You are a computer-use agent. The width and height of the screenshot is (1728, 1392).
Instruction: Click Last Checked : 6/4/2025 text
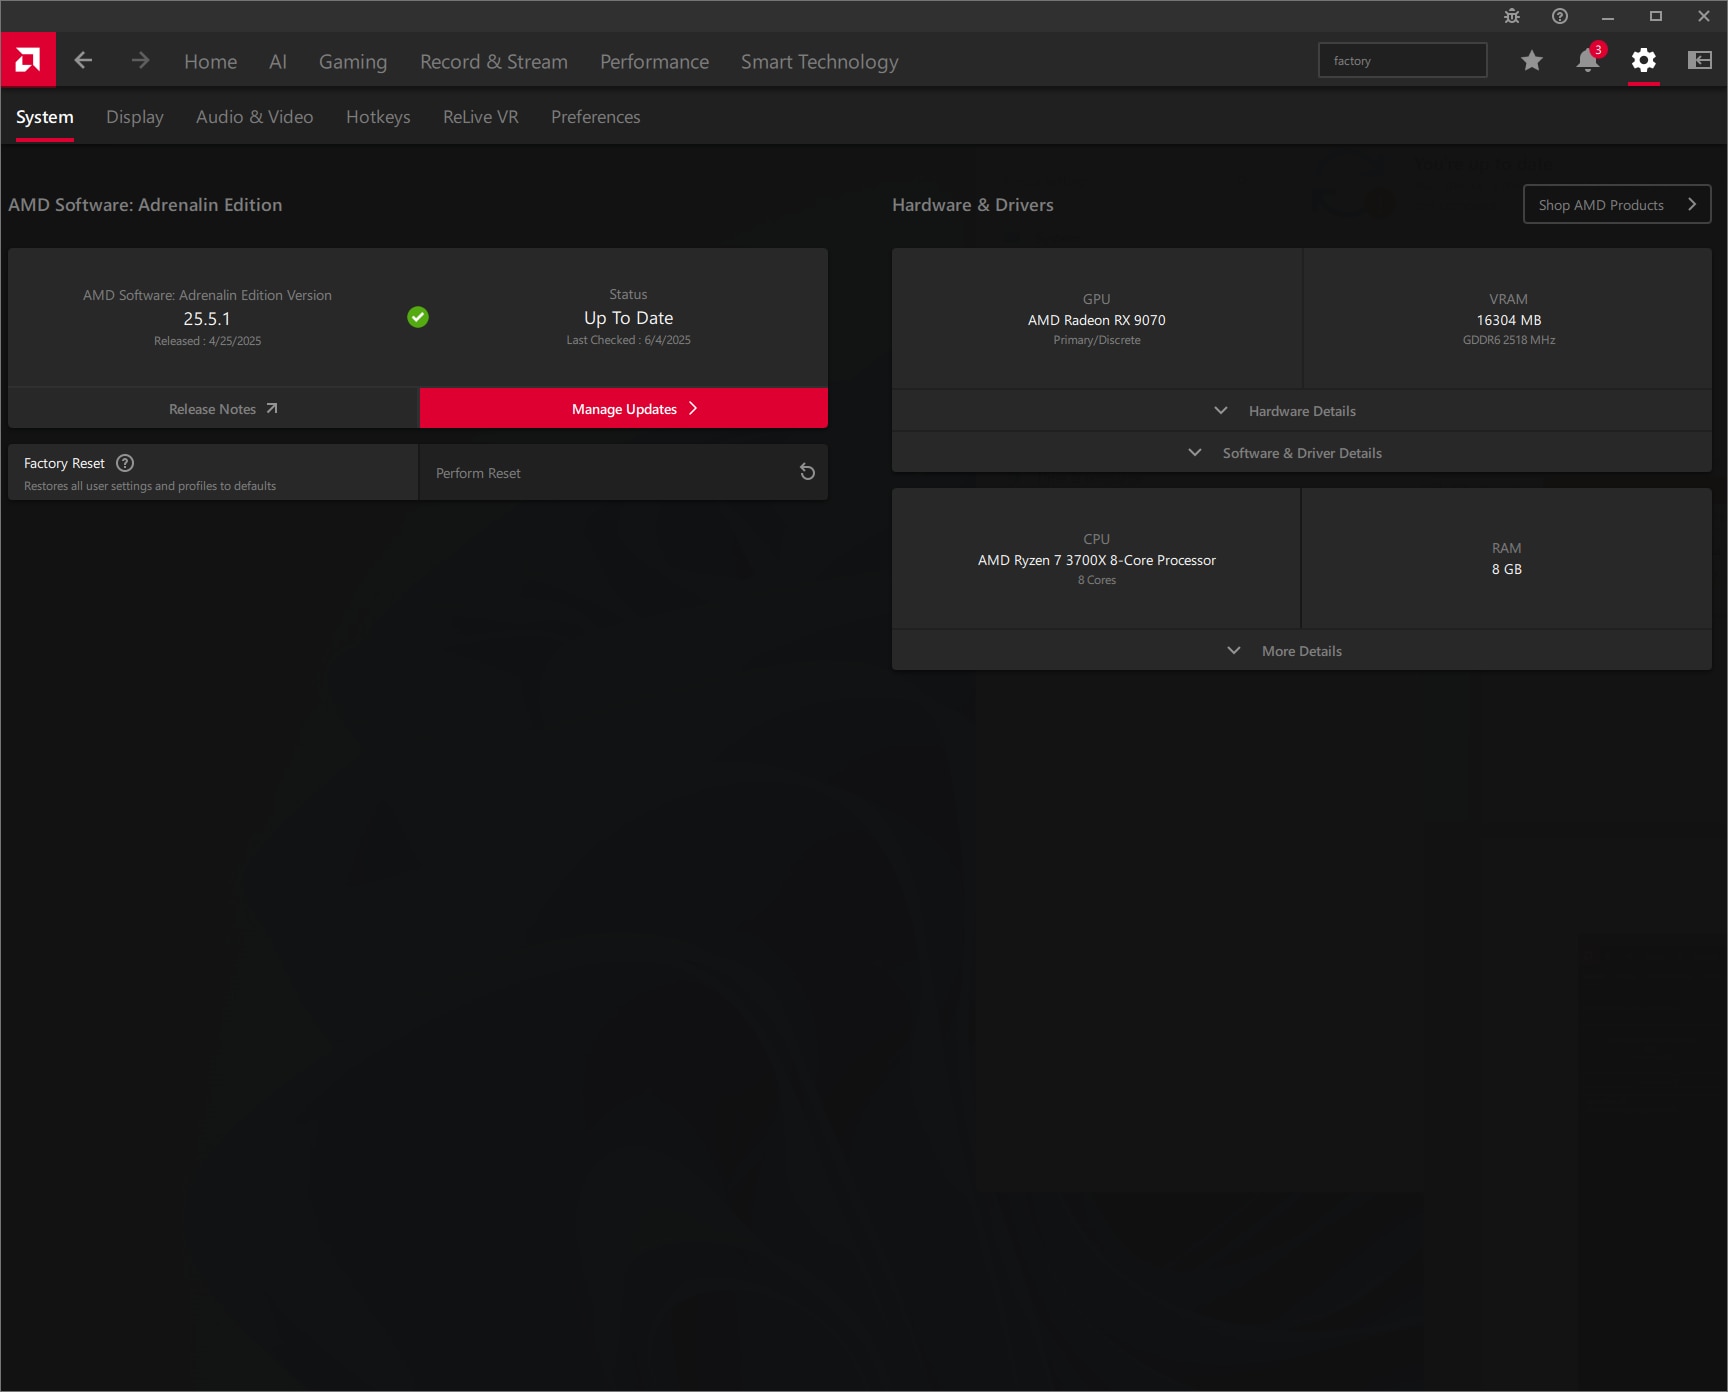coord(629,340)
